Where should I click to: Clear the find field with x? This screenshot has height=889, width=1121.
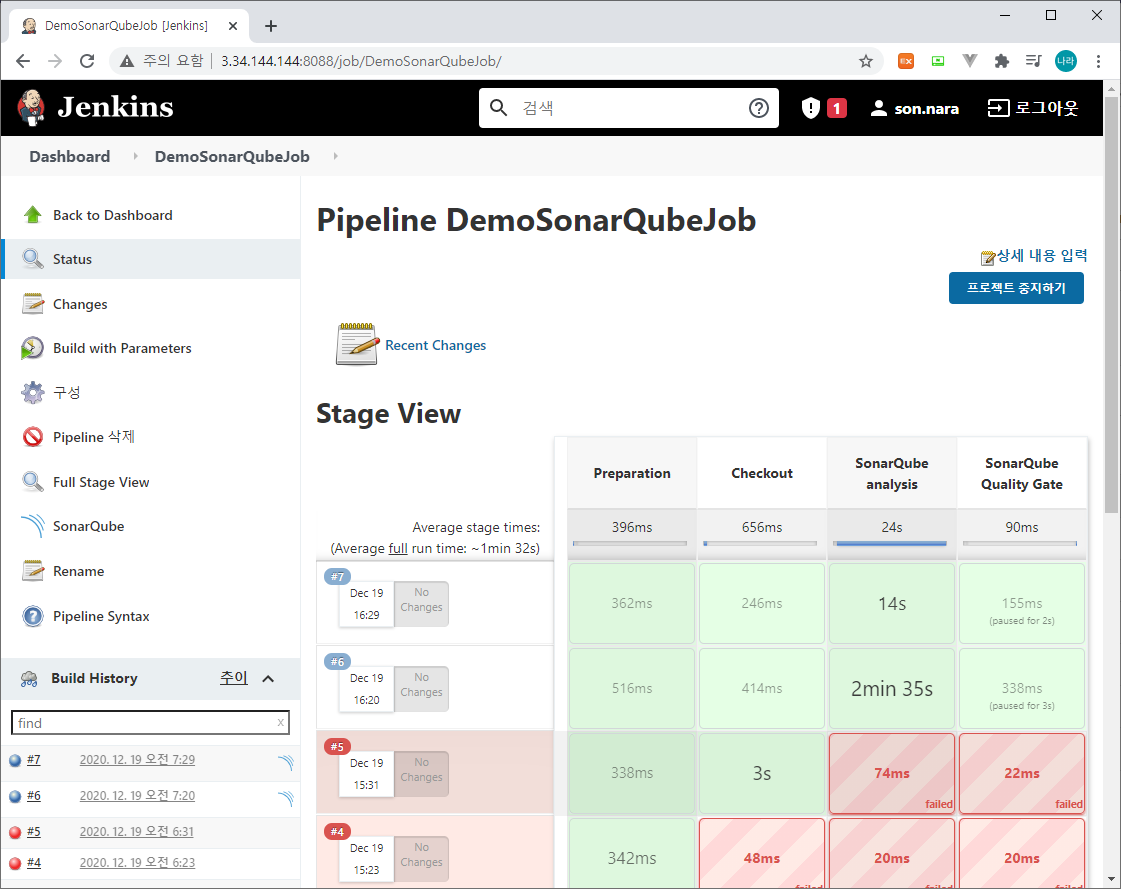point(280,723)
